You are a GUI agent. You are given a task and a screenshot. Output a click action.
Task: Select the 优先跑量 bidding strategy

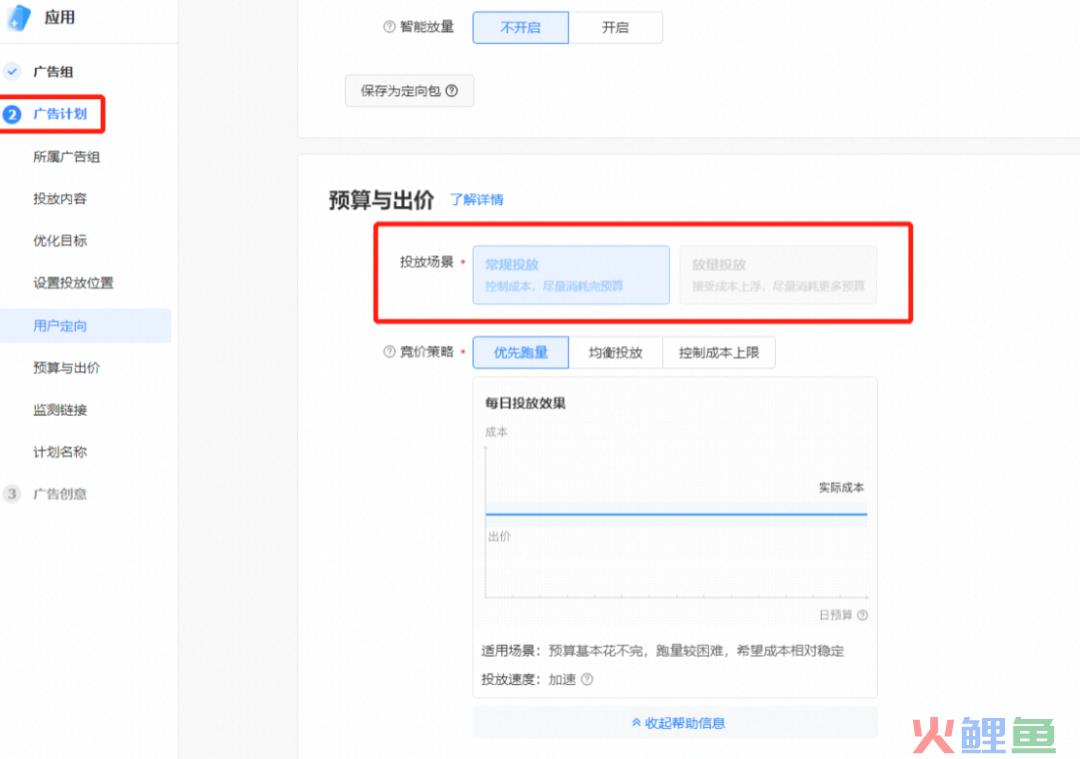click(x=521, y=353)
